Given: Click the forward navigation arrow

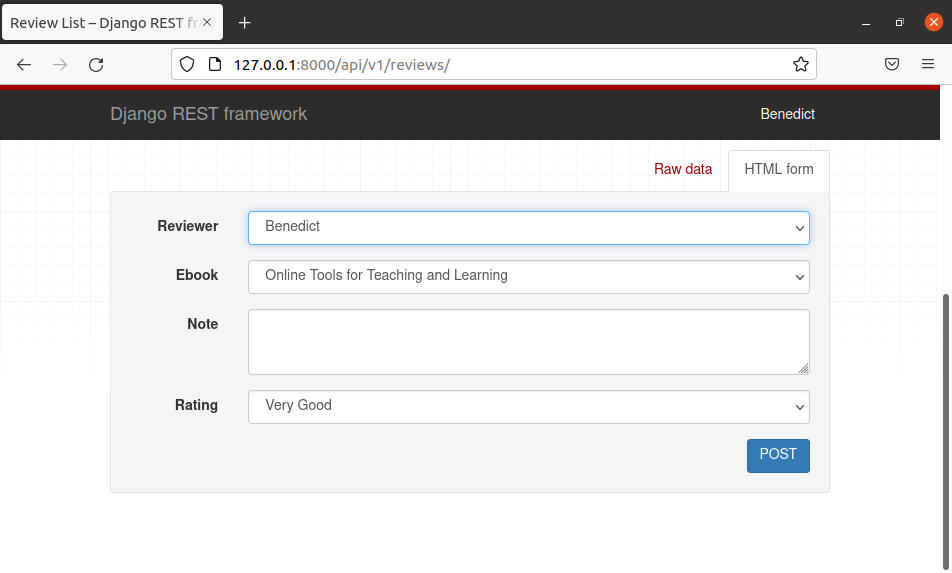Looking at the screenshot, I should tap(60, 64).
